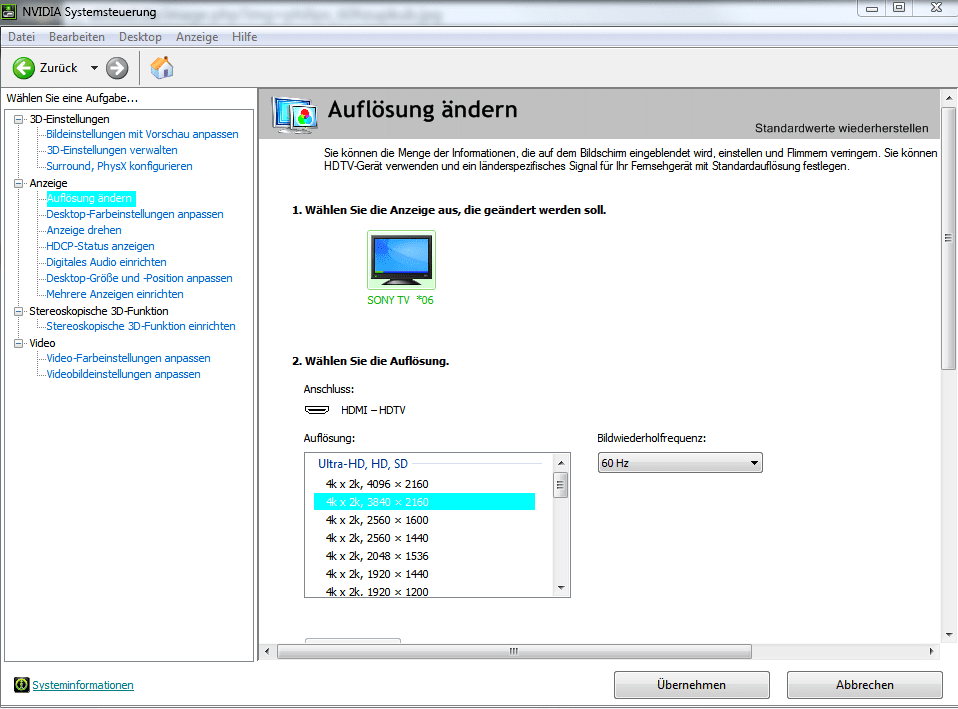This screenshot has height=709, width=958.
Task: Click the resolution list scroll down arrow
Action: [561, 588]
